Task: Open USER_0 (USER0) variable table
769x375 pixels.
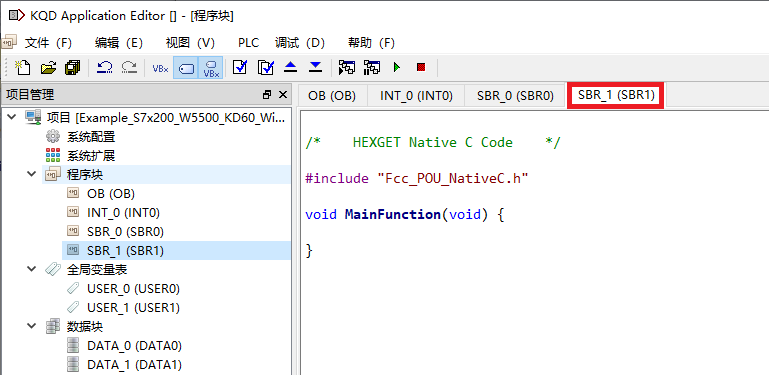Action: pyautogui.click(x=133, y=289)
